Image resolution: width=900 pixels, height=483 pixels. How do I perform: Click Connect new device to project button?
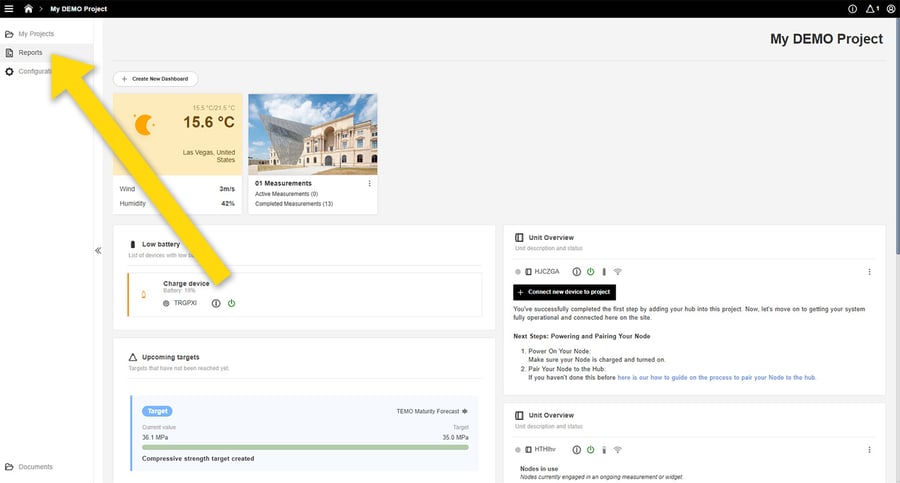[564, 292]
